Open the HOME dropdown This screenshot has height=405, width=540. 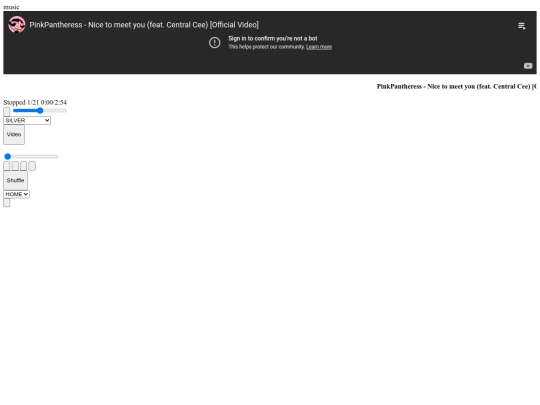(x=17, y=194)
